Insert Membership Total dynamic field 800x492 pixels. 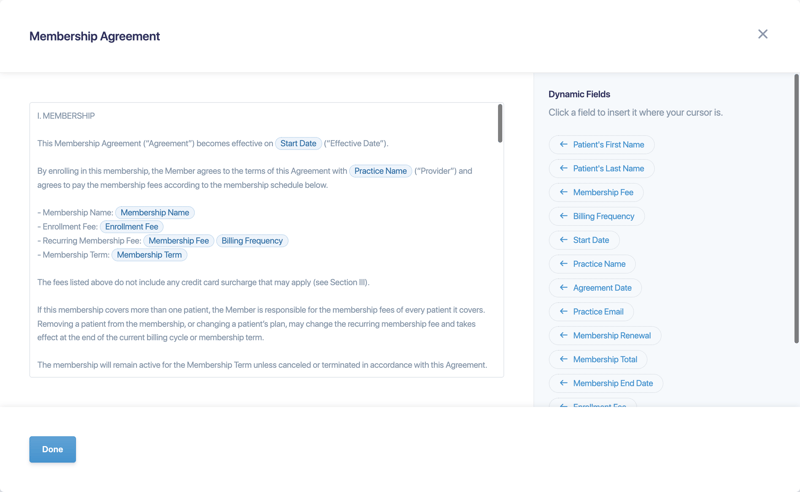click(598, 359)
